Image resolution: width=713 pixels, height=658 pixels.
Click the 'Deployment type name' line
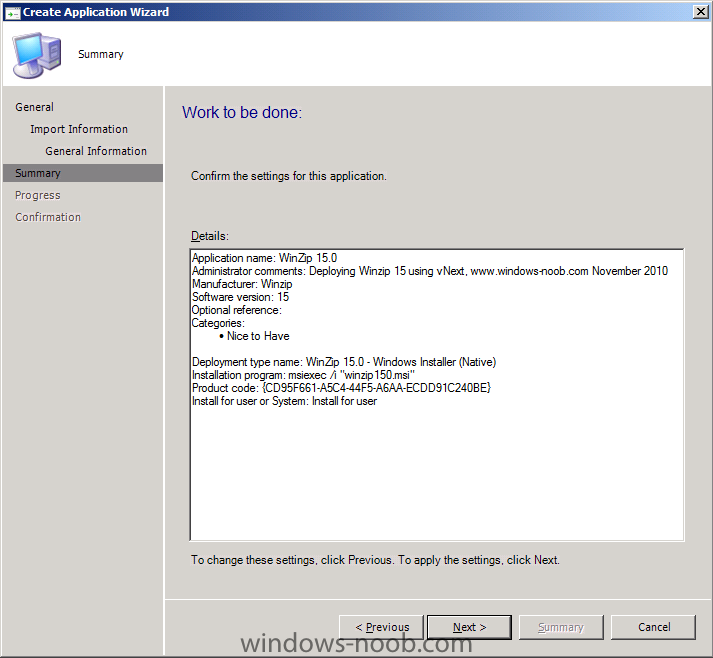tap(344, 362)
